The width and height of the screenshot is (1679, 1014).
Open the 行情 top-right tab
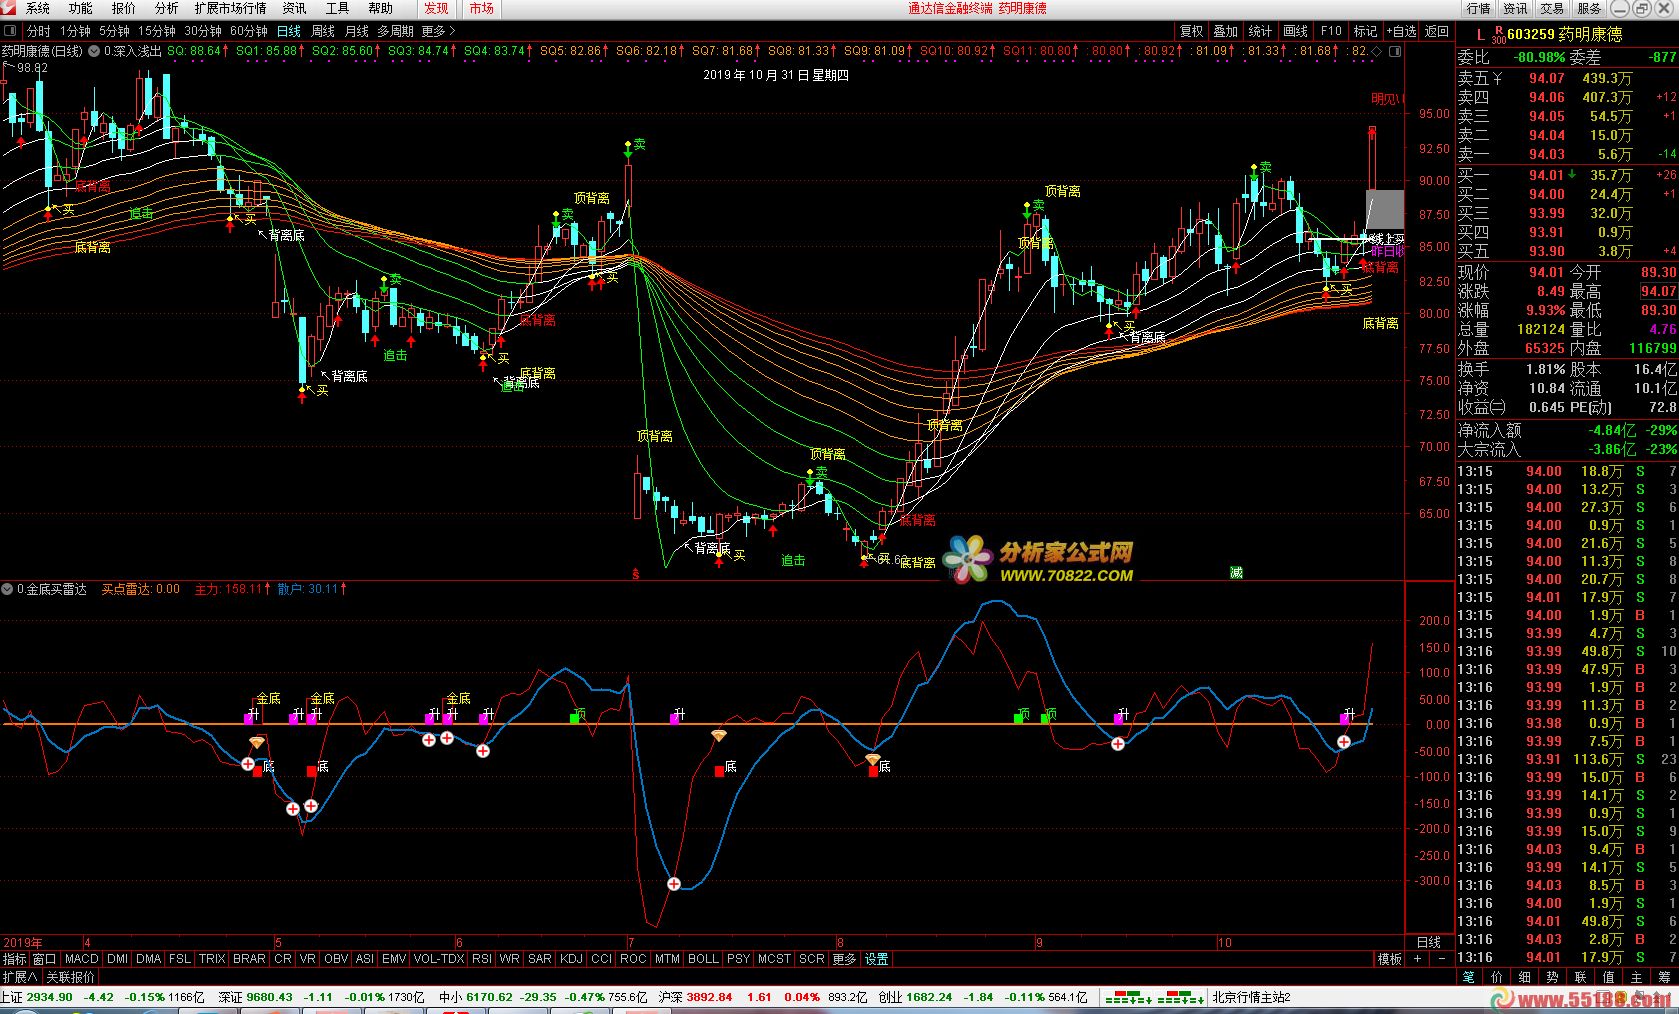[x=1478, y=8]
